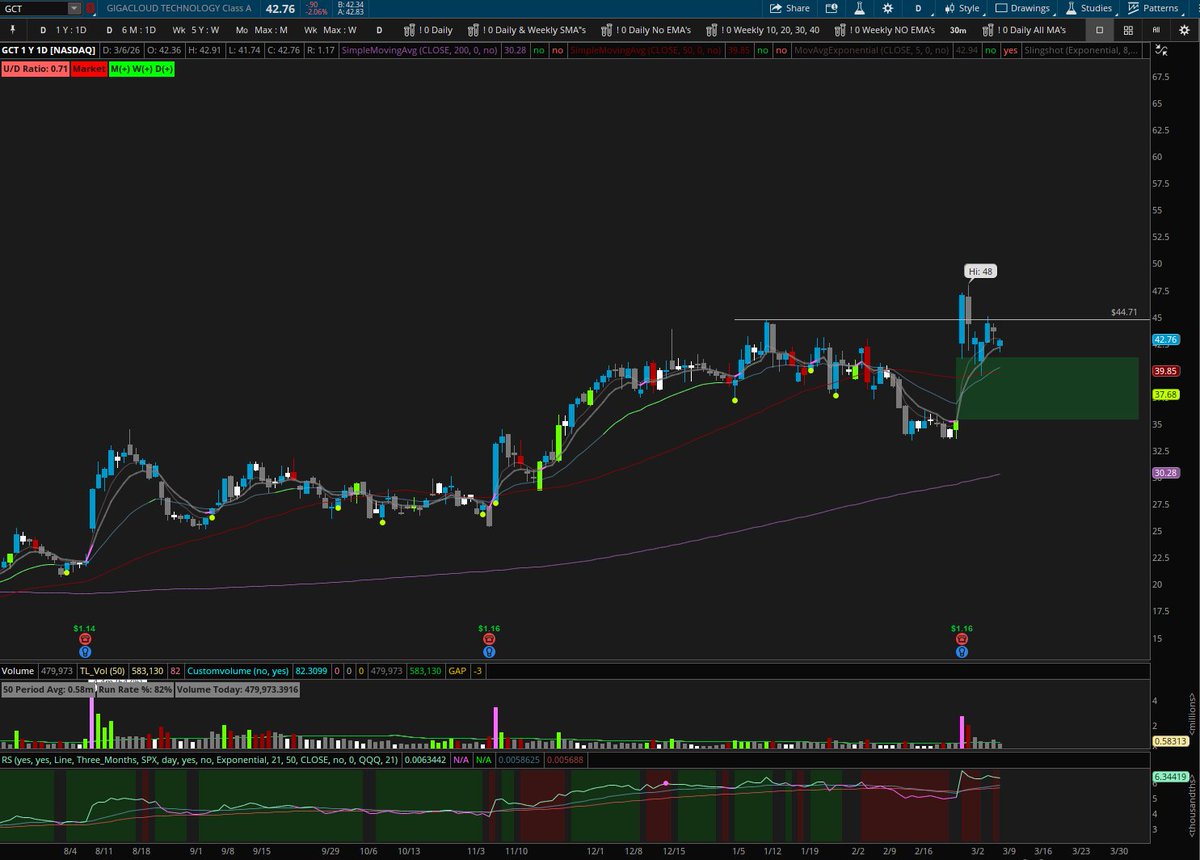The image size is (1200, 860).
Task: Open the symbol dropdown arrow next to GCT
Action: pyautogui.click(x=75, y=8)
